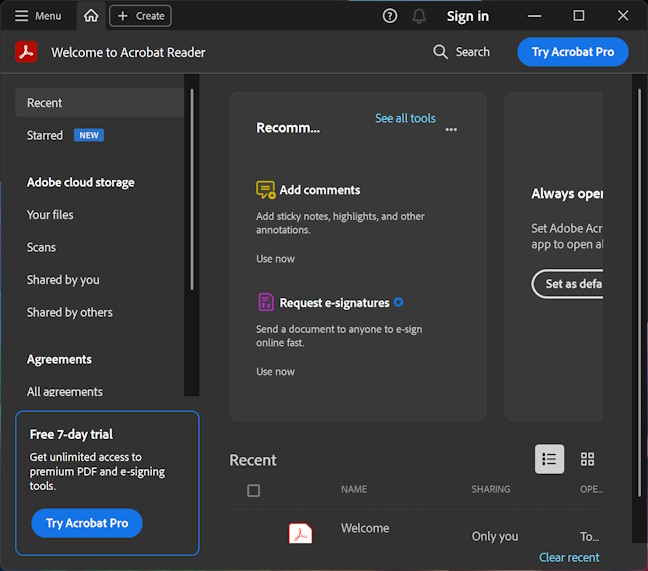Open Shared by you
The width and height of the screenshot is (648, 571).
pyautogui.click(x=63, y=280)
